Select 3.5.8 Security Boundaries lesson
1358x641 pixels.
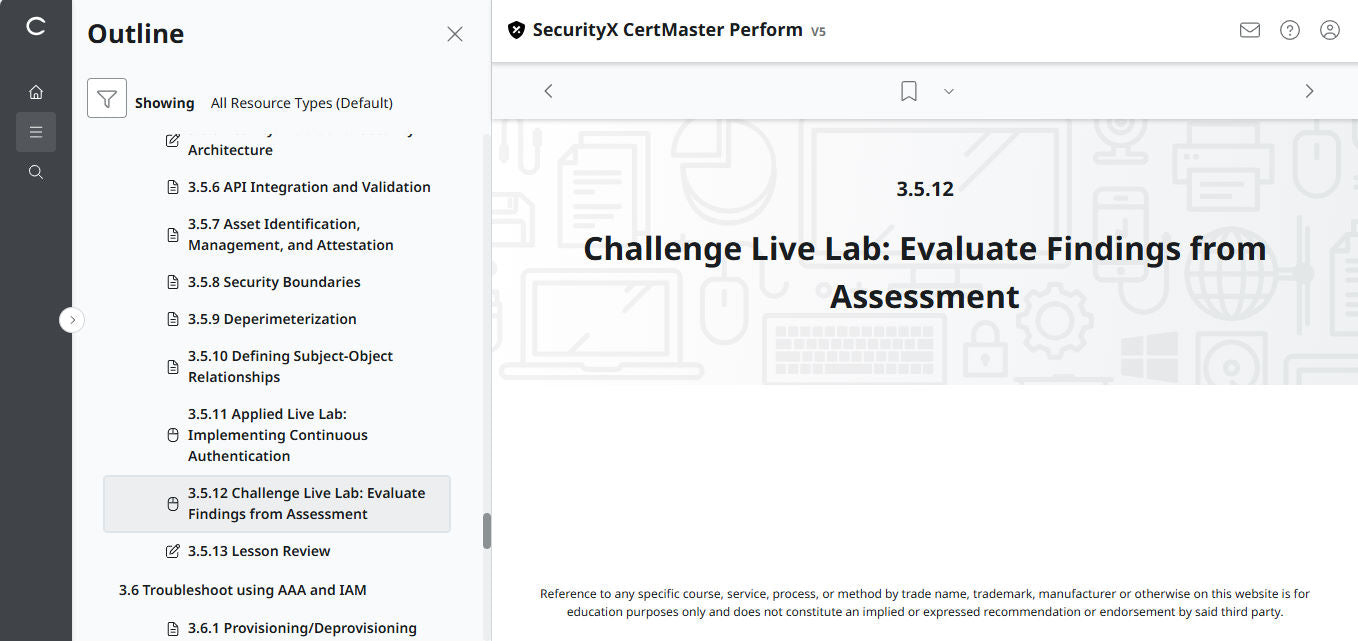[274, 282]
